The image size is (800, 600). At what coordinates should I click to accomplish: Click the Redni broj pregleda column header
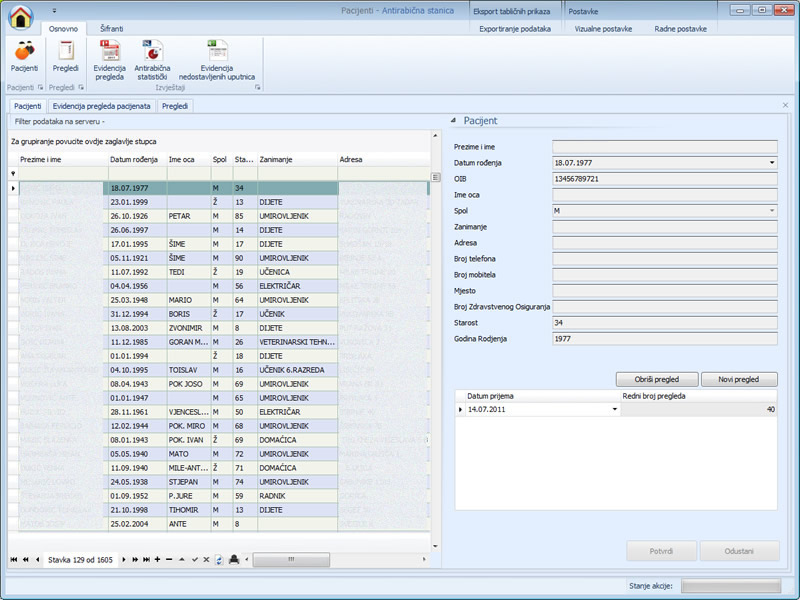coord(698,396)
